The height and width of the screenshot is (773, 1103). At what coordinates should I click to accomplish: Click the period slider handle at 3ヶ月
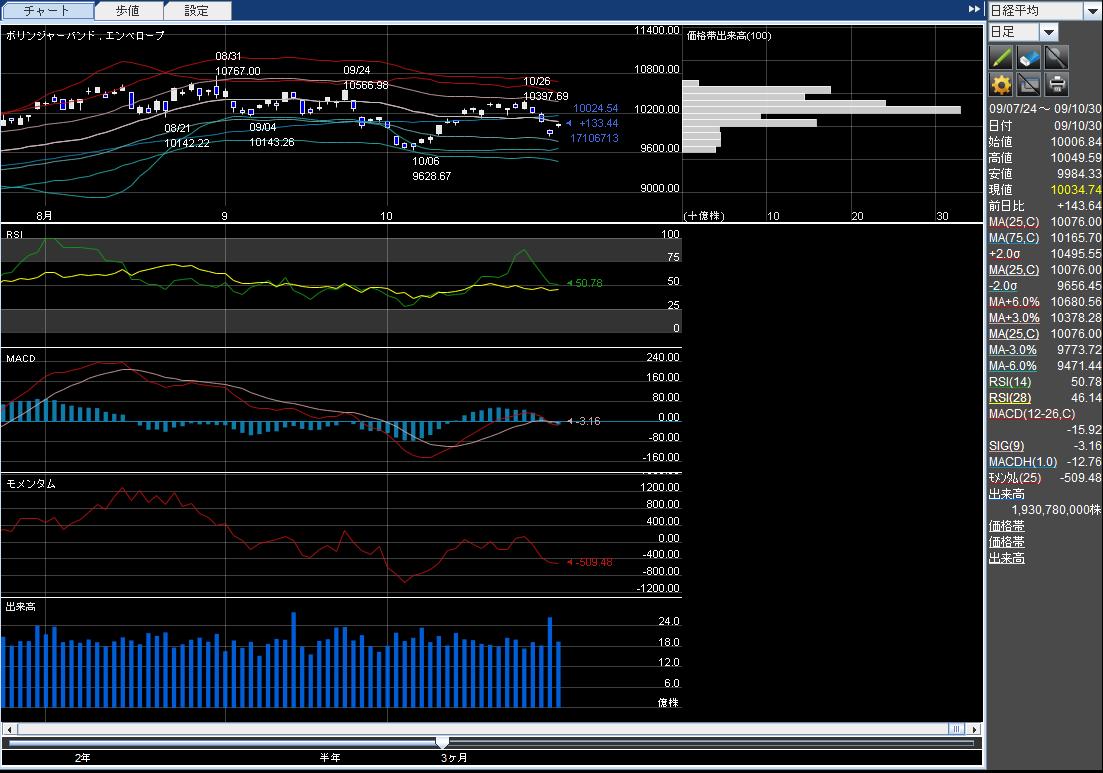[x=443, y=742]
